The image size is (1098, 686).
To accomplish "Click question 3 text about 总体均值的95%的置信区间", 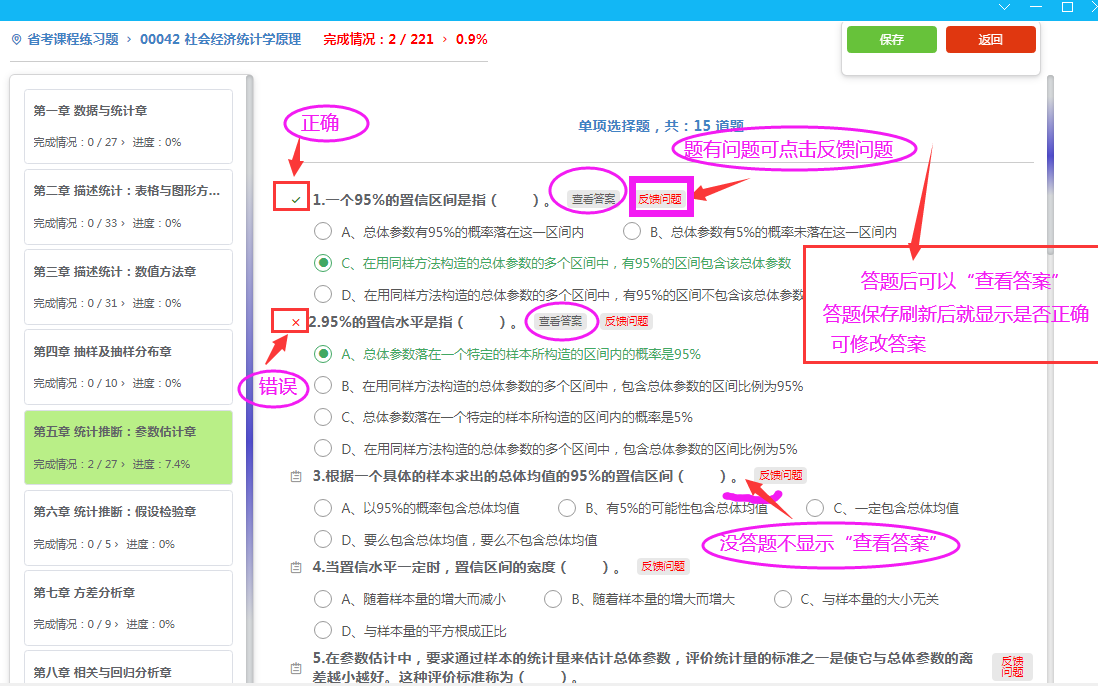I will point(525,477).
